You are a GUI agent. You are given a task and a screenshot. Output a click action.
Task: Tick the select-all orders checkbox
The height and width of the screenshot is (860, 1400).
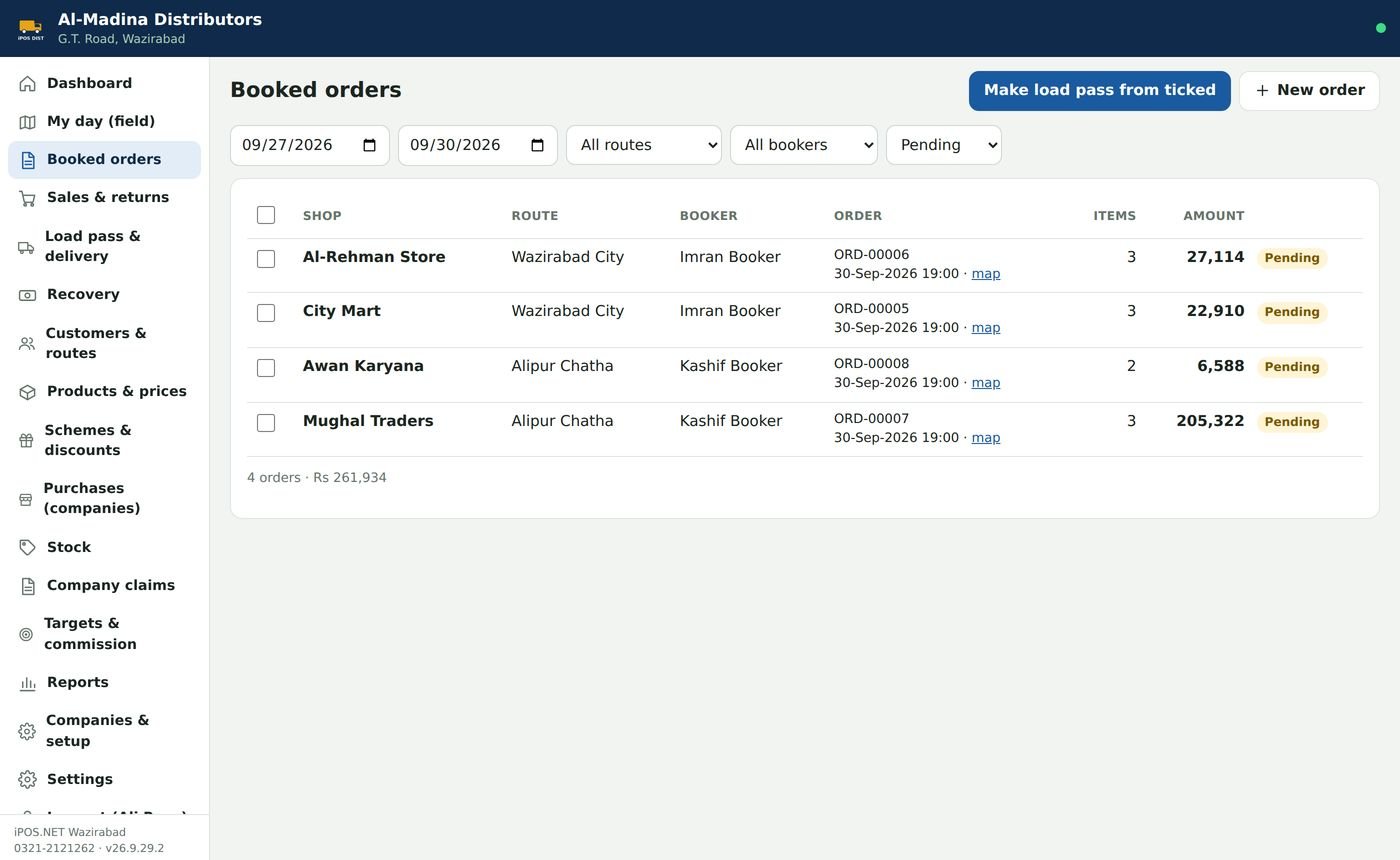pos(266,215)
